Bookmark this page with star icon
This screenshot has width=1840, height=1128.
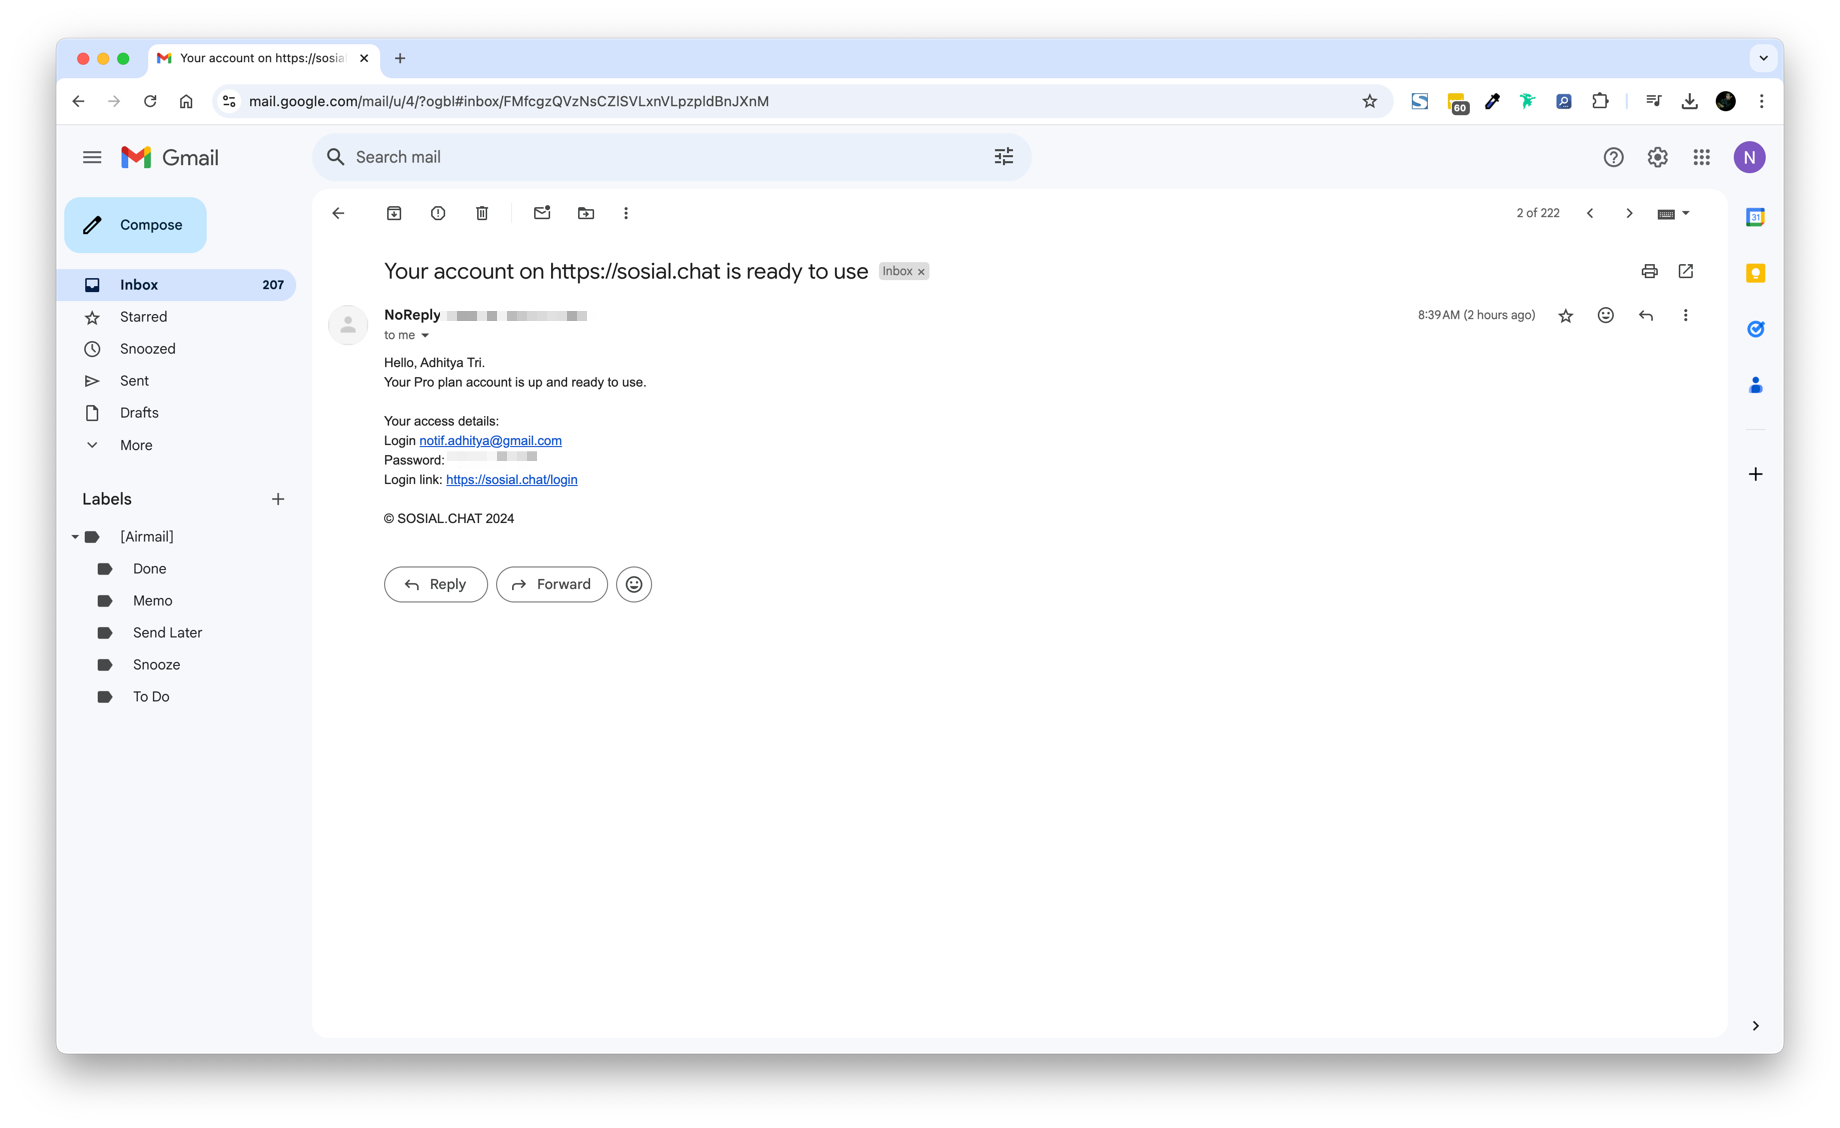click(x=1369, y=101)
